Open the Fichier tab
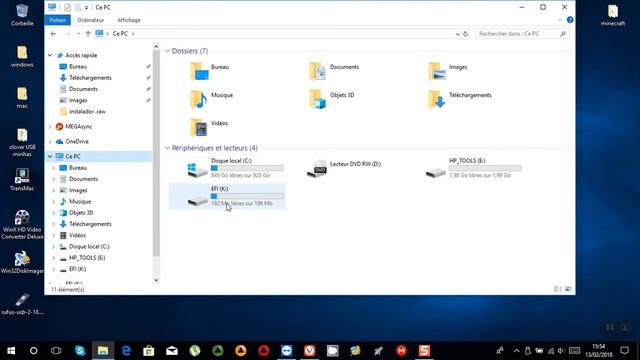640x360 pixels. click(58, 20)
